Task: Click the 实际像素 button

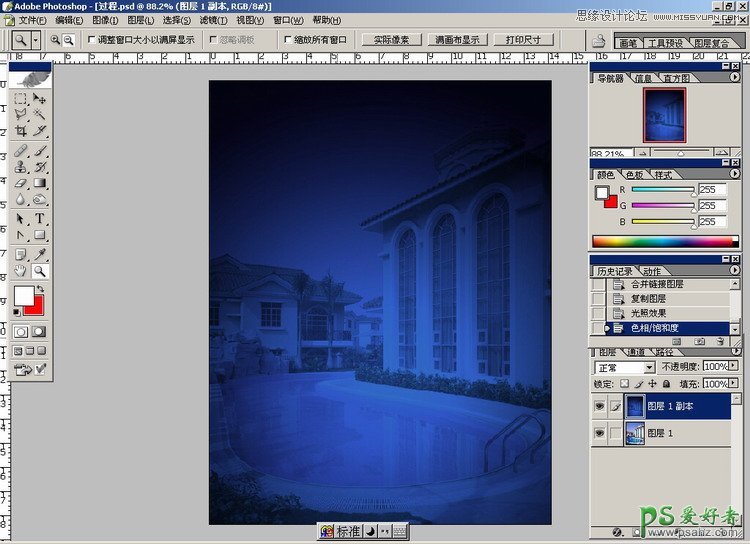Action: tap(388, 40)
